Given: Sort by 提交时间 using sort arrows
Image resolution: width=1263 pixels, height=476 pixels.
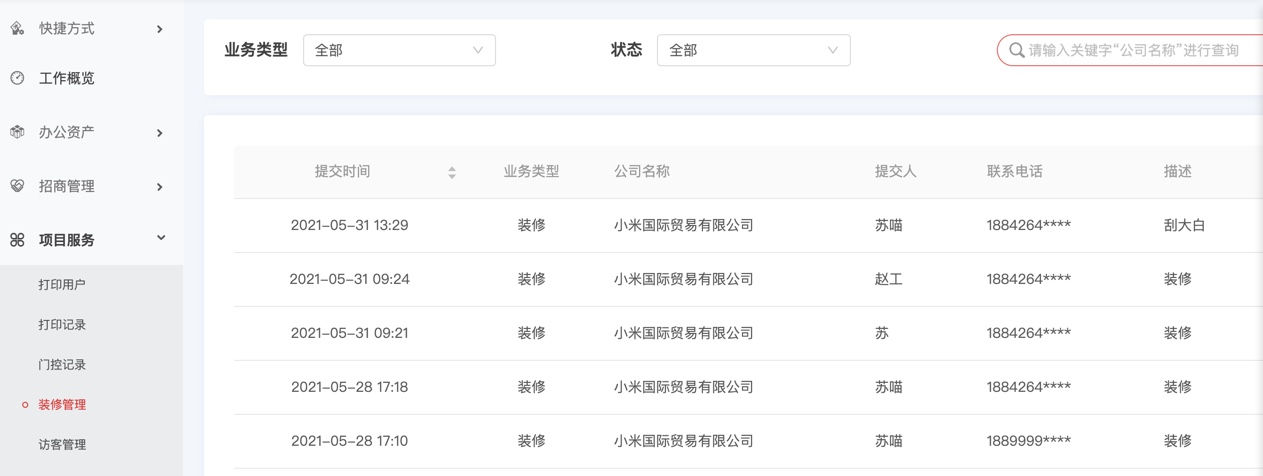Looking at the screenshot, I should [x=452, y=173].
